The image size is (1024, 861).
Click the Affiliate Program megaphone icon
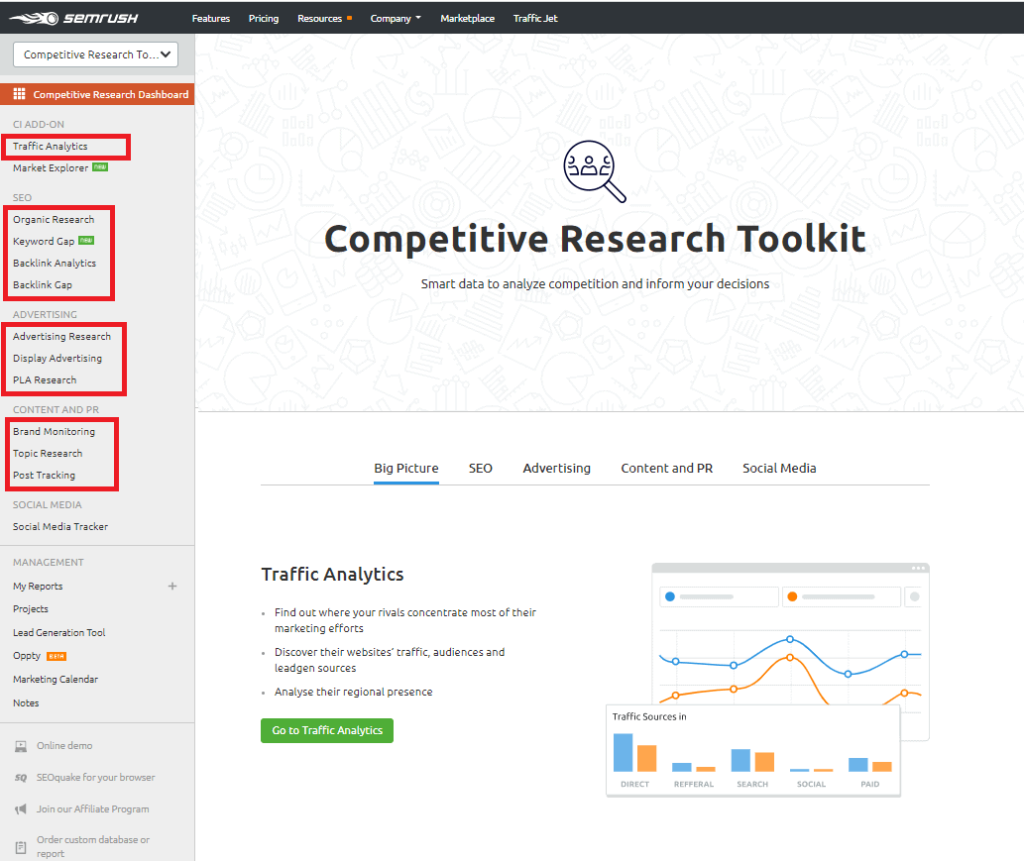pos(21,809)
